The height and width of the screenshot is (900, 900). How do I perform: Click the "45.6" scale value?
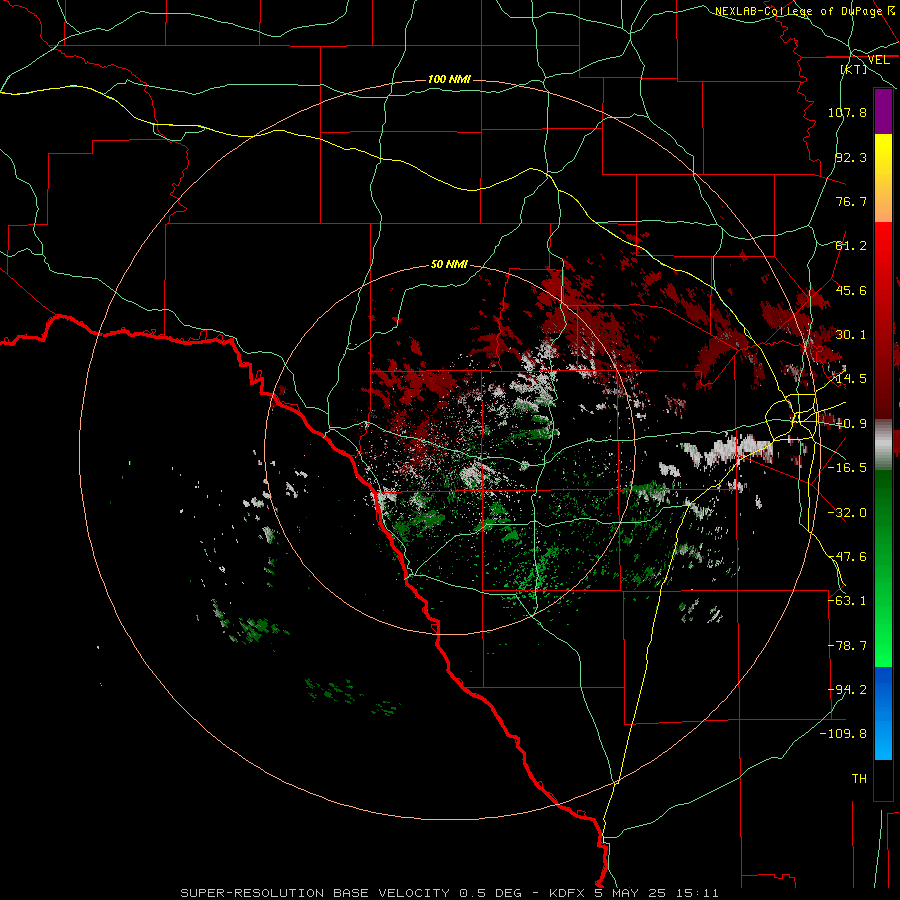click(x=851, y=290)
